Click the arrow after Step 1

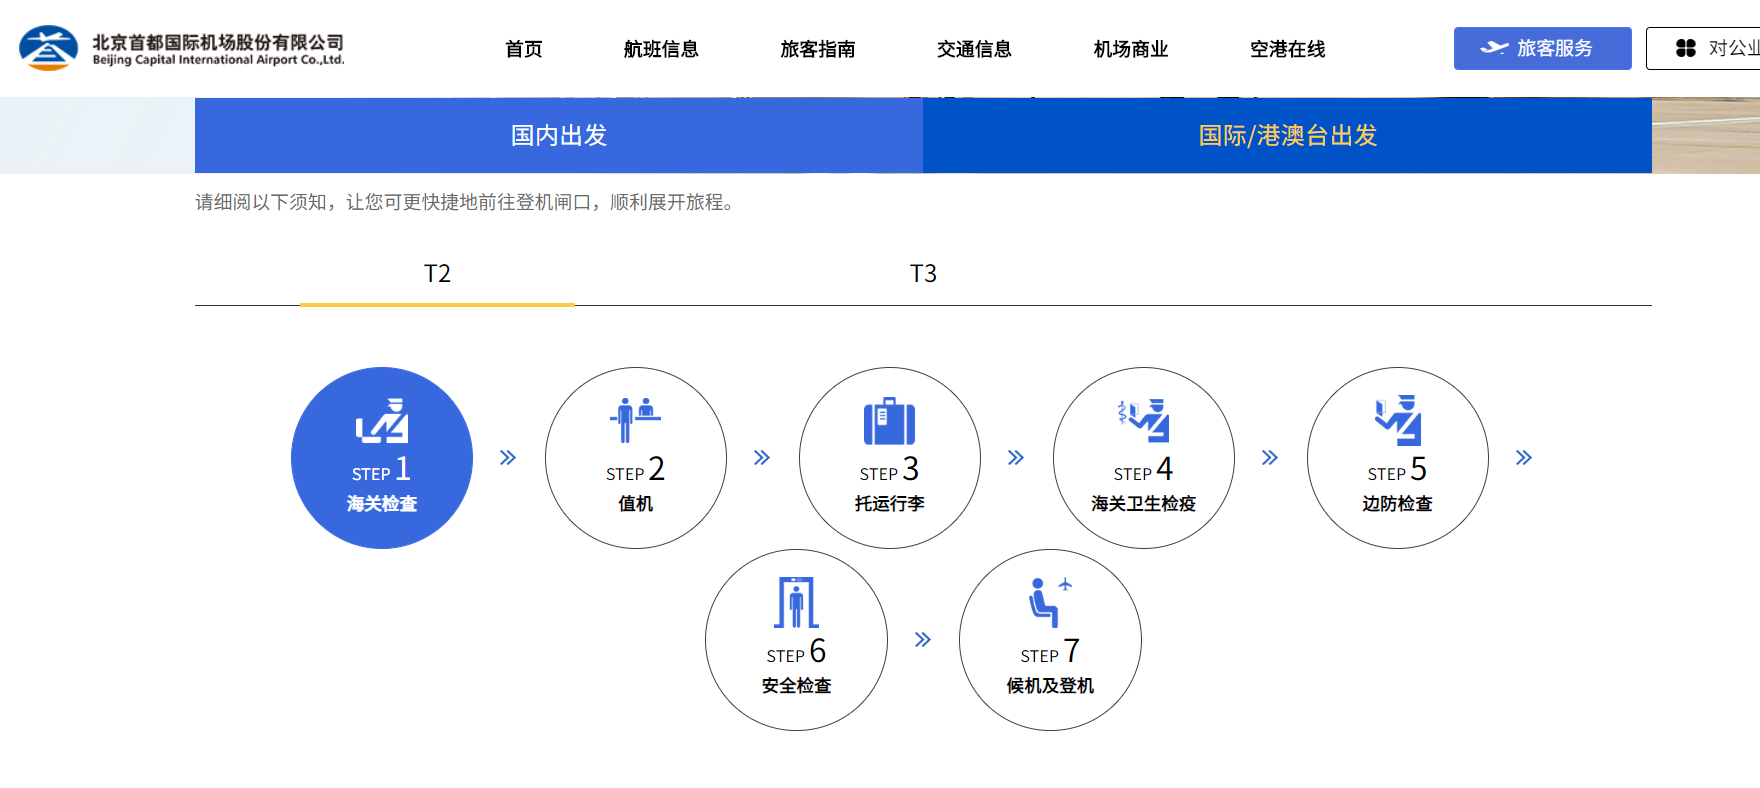click(x=508, y=458)
